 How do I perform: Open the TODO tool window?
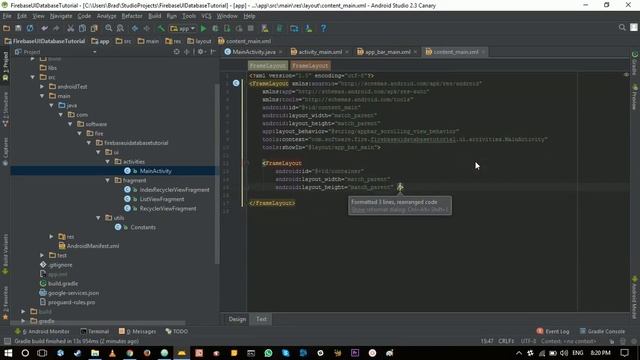click(177, 331)
